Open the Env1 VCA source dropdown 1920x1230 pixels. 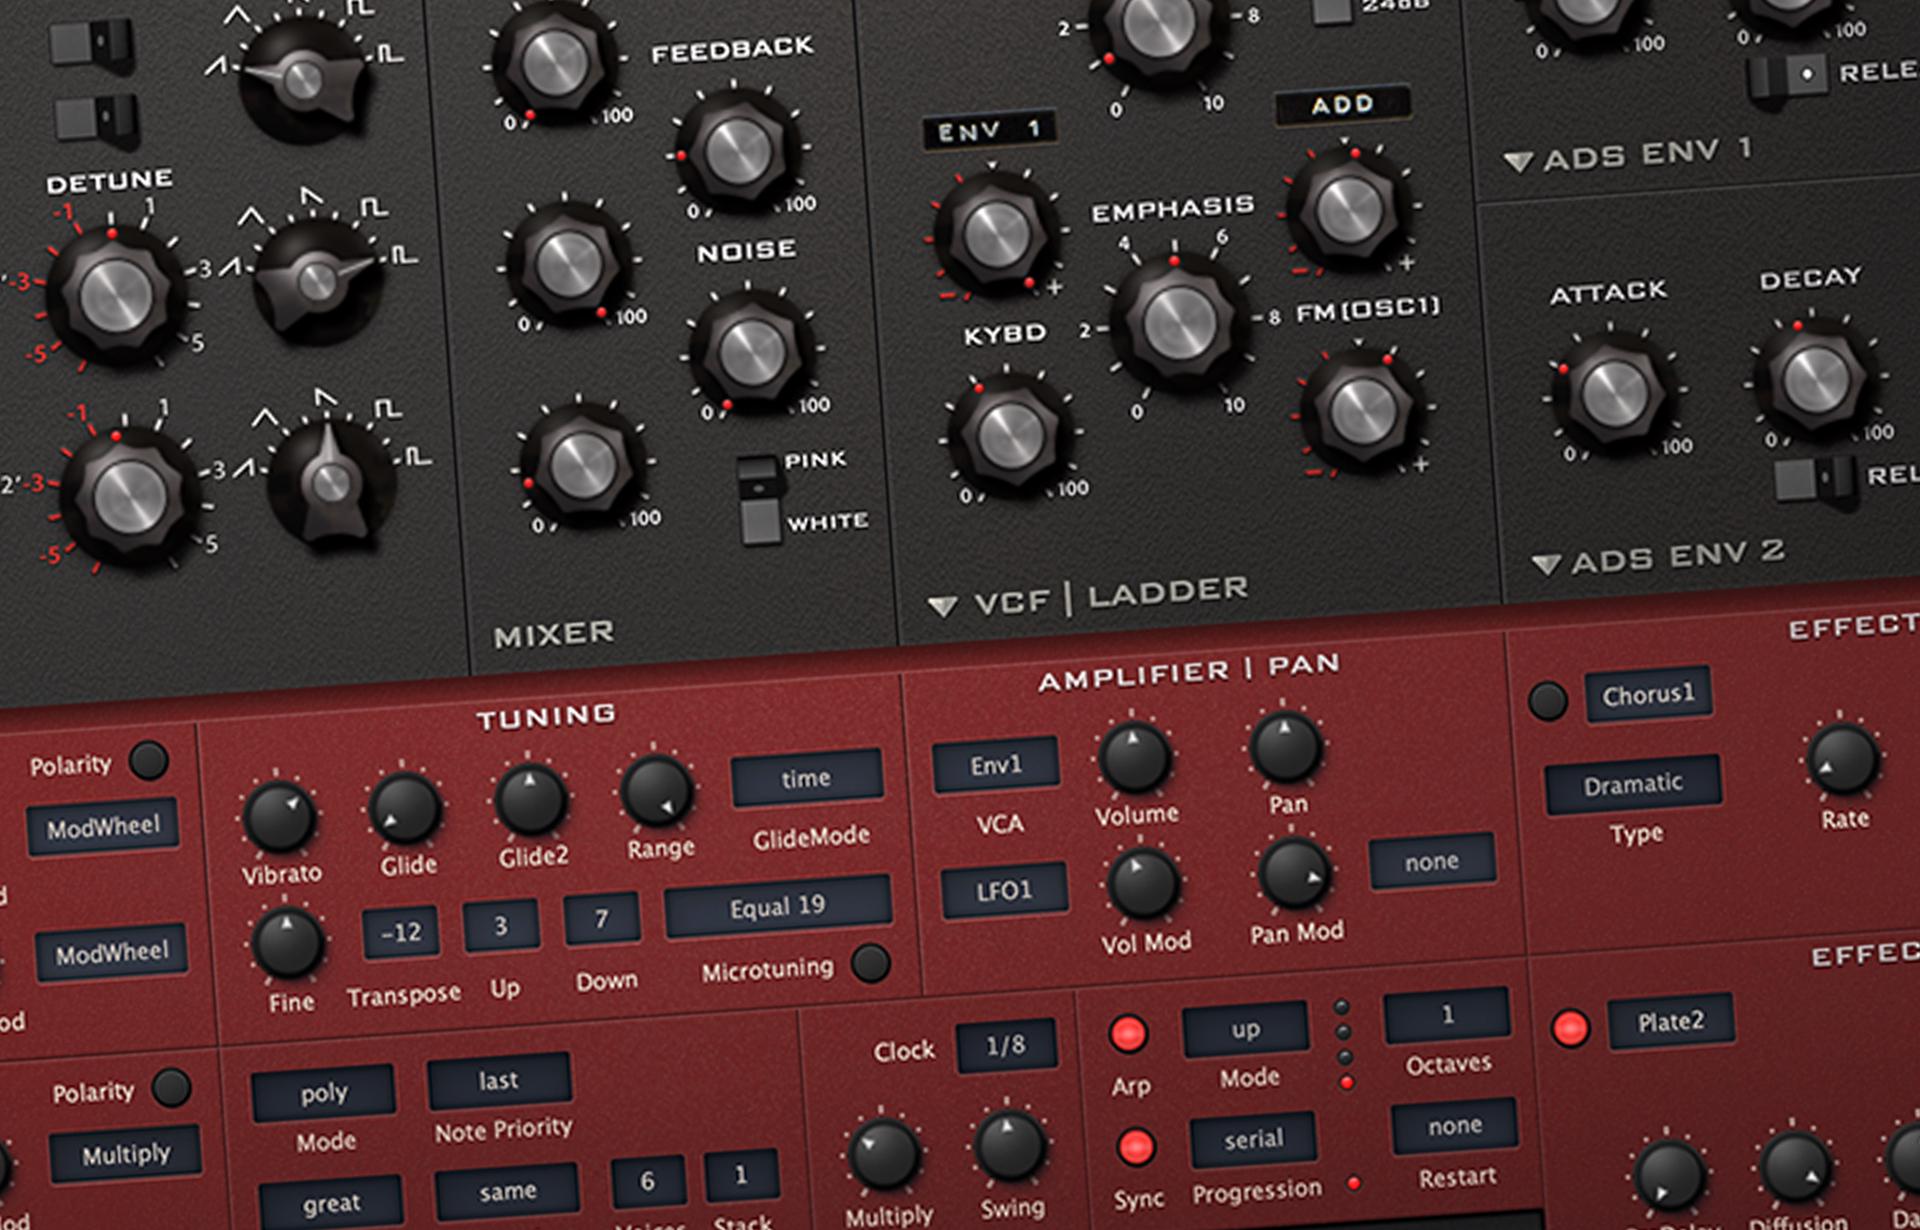pos(995,765)
